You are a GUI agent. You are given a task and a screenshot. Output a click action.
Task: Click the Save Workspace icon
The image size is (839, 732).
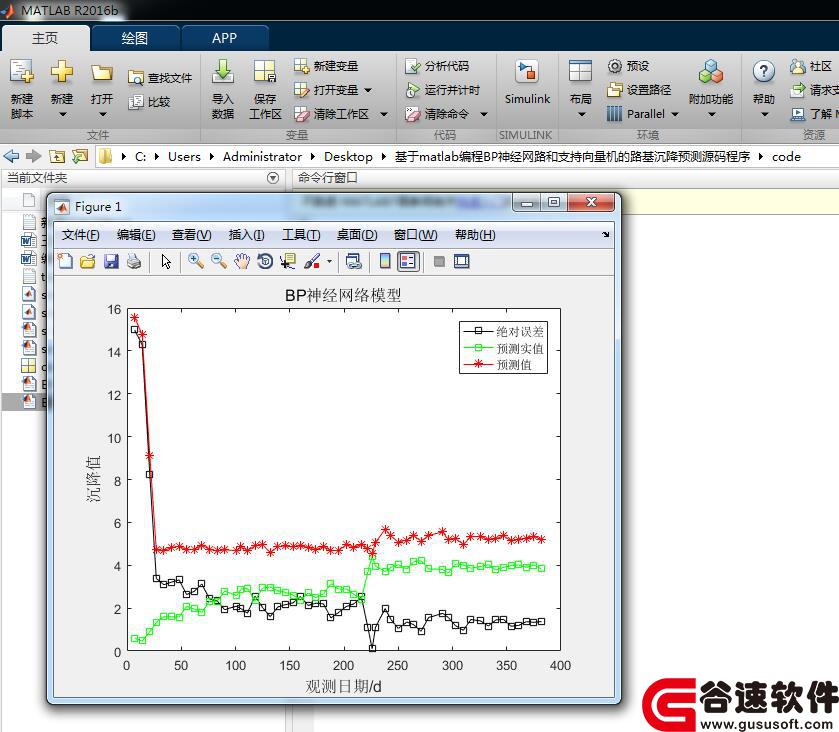265,72
